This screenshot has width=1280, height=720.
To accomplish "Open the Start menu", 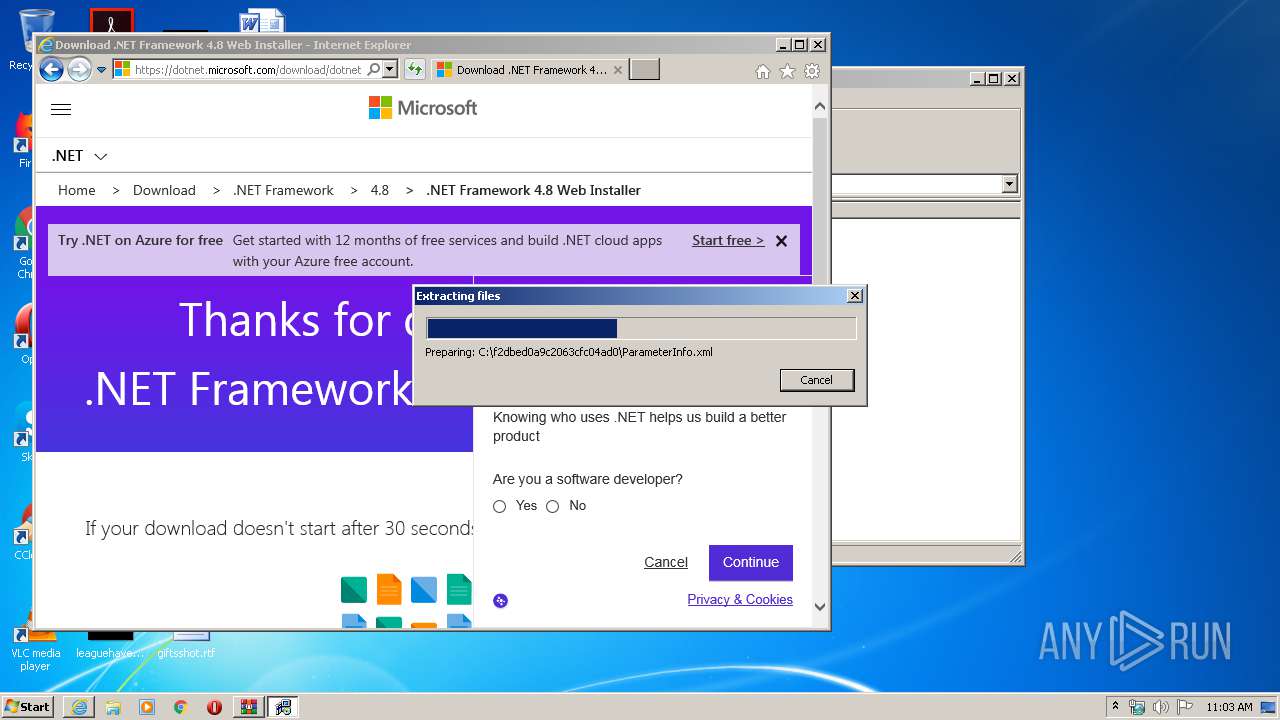I will [x=27, y=706].
